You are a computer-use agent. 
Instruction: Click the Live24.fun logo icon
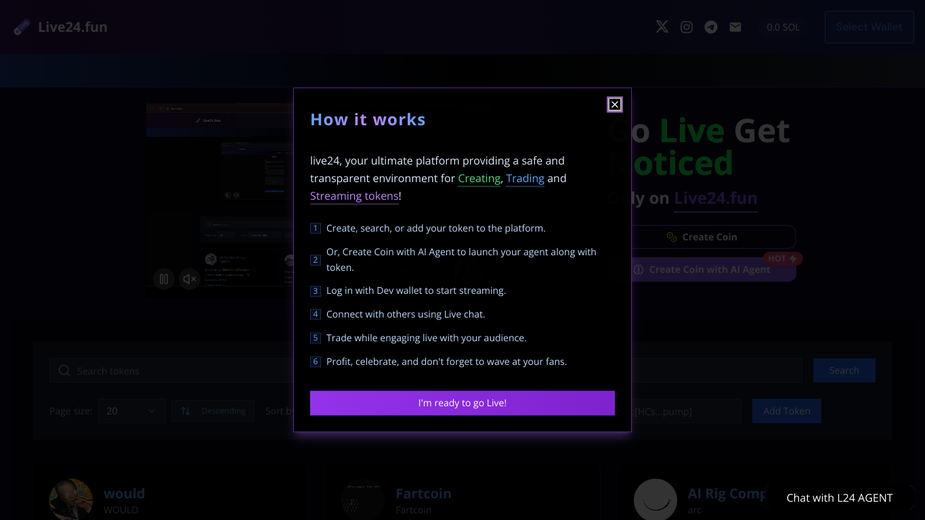[22, 27]
